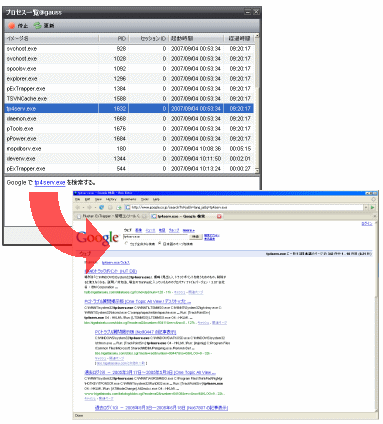Click the Google search text field
This screenshot has height=424, width=383.
pos(155,236)
